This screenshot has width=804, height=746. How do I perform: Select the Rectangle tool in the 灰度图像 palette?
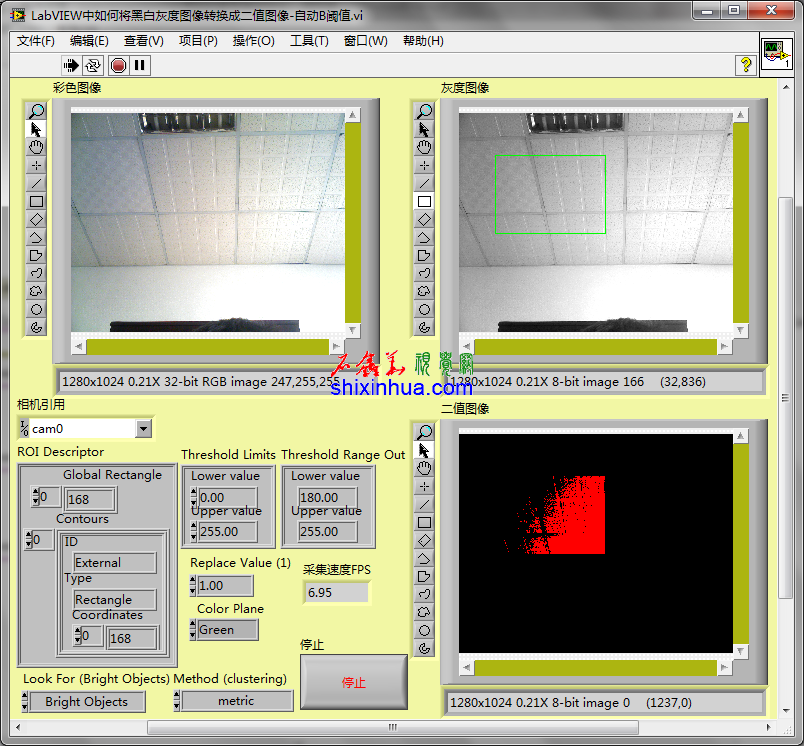(424, 201)
